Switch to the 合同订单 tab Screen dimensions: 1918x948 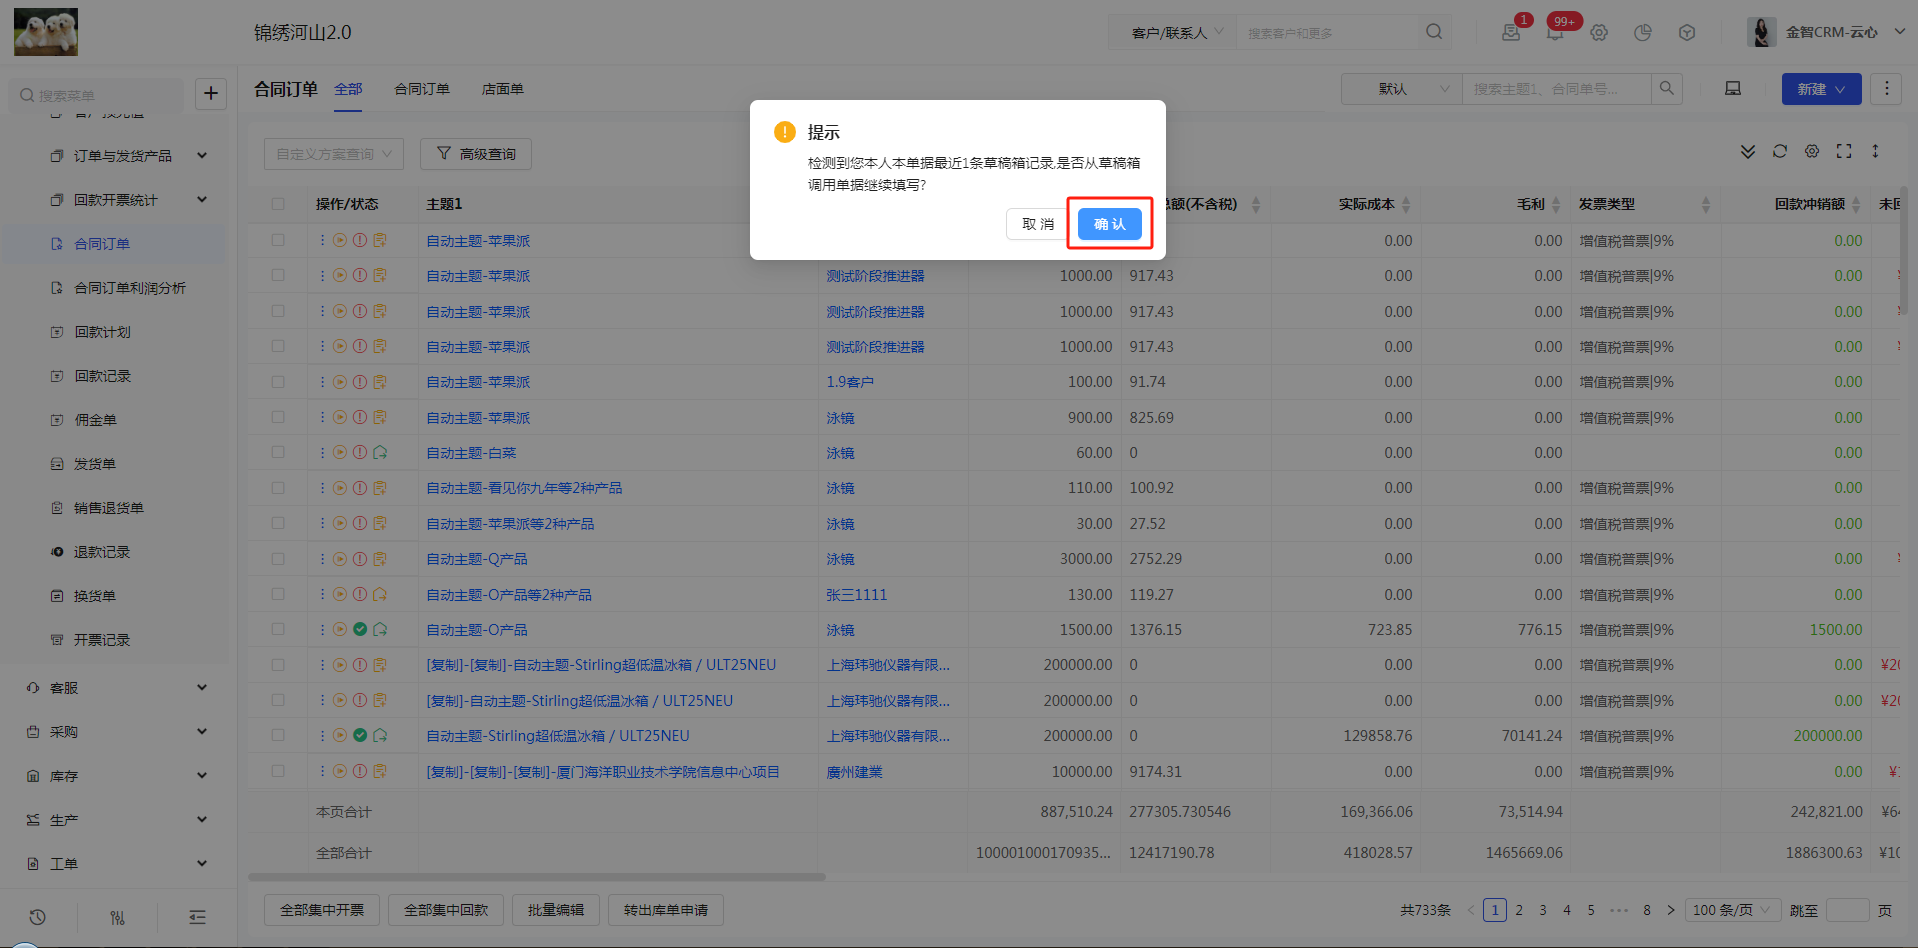(x=422, y=89)
